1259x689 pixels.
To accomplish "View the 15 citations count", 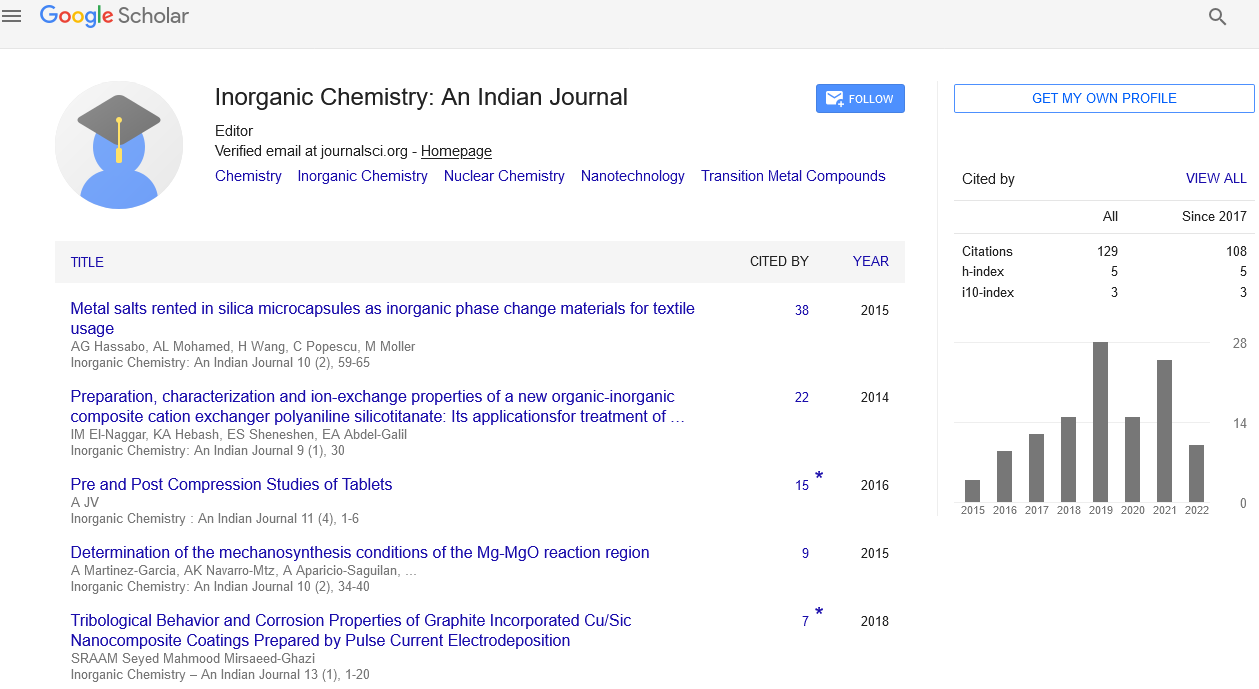I will click(x=802, y=485).
